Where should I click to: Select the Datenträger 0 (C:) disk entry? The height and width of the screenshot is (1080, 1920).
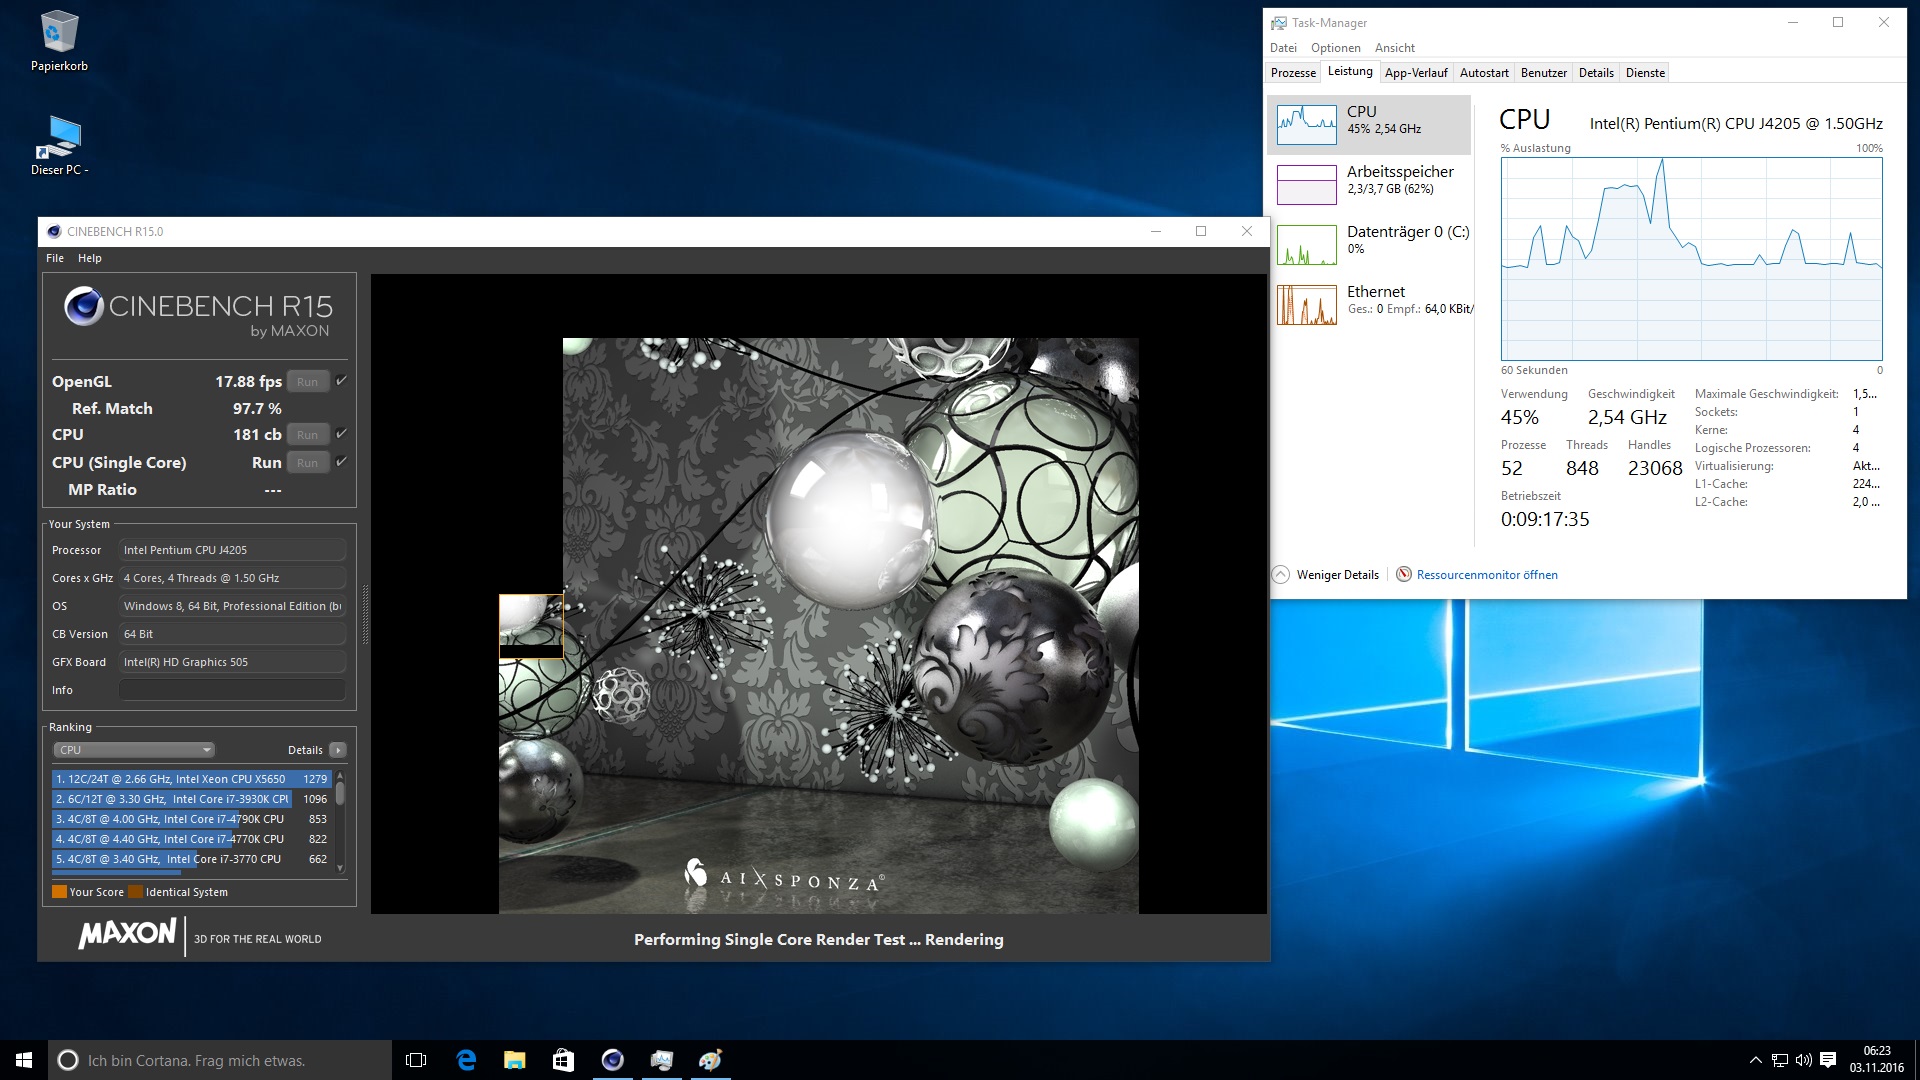click(1369, 244)
